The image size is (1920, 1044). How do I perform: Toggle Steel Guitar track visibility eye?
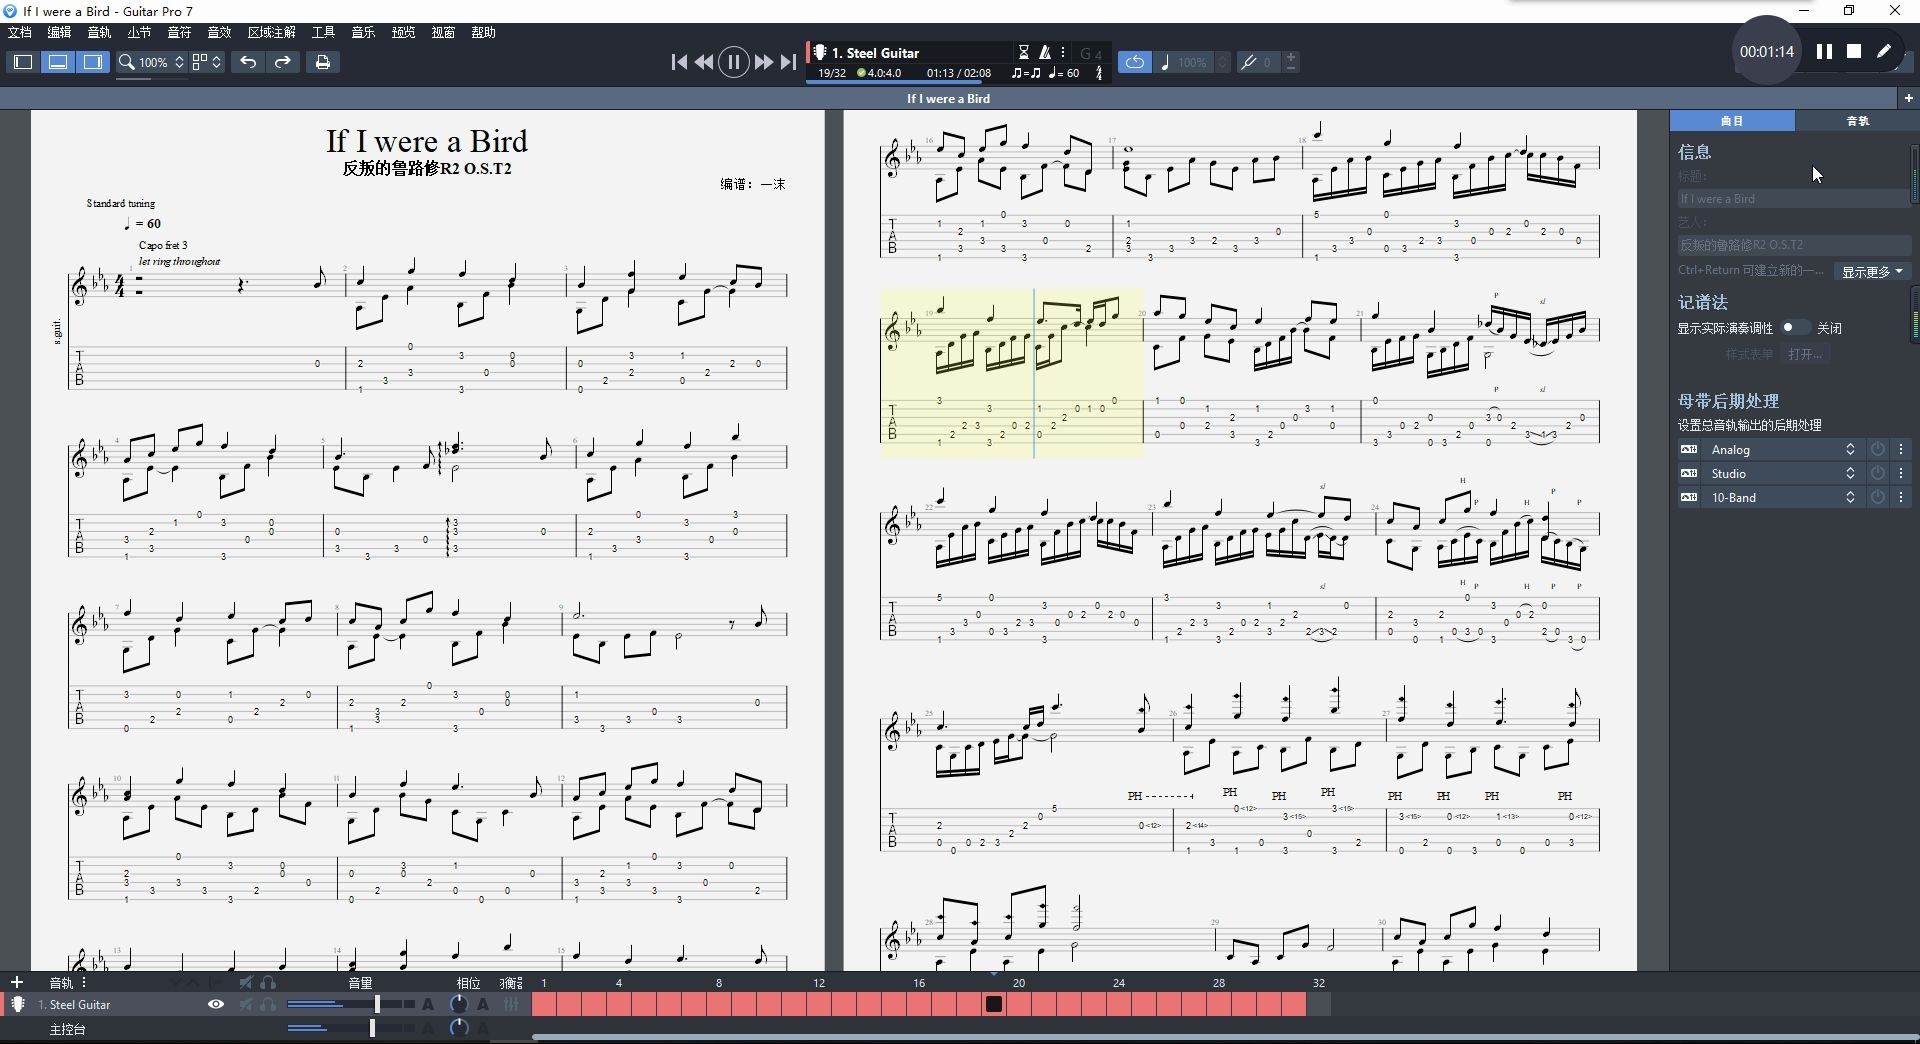click(216, 1005)
